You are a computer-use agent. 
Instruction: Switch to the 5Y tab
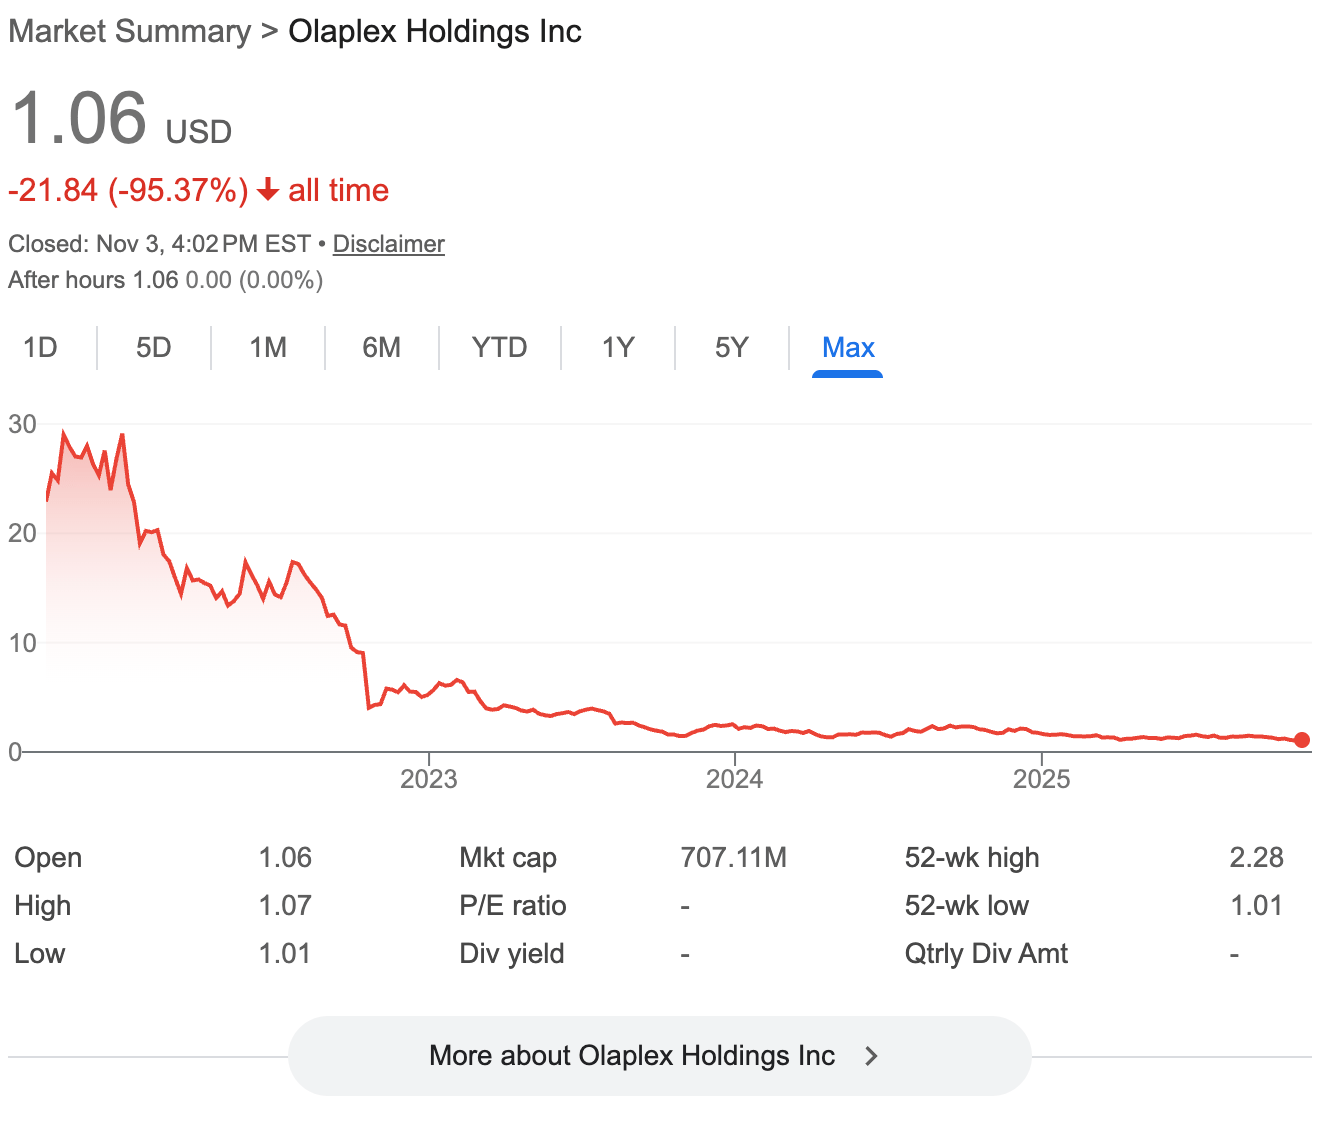[731, 348]
